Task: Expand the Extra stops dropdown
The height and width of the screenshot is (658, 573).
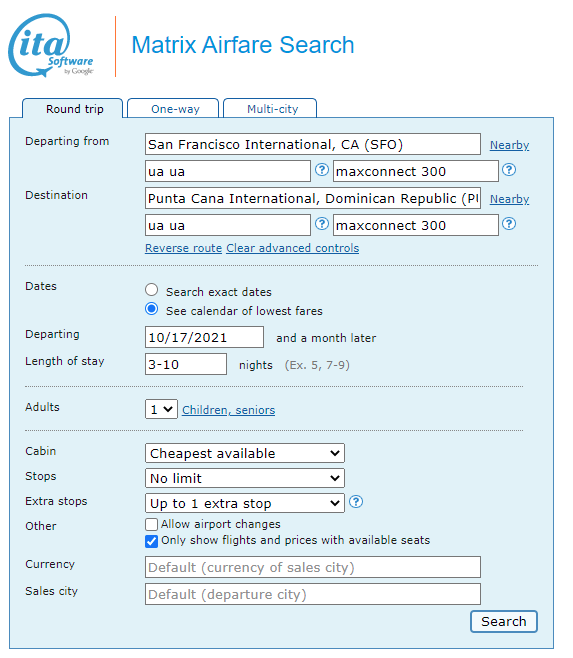Action: [x=245, y=503]
